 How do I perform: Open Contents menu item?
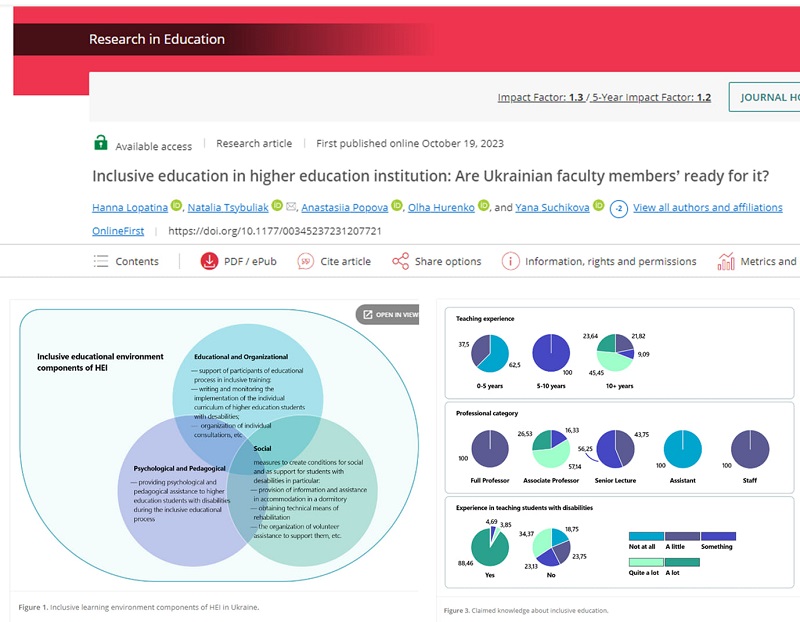pos(137,261)
